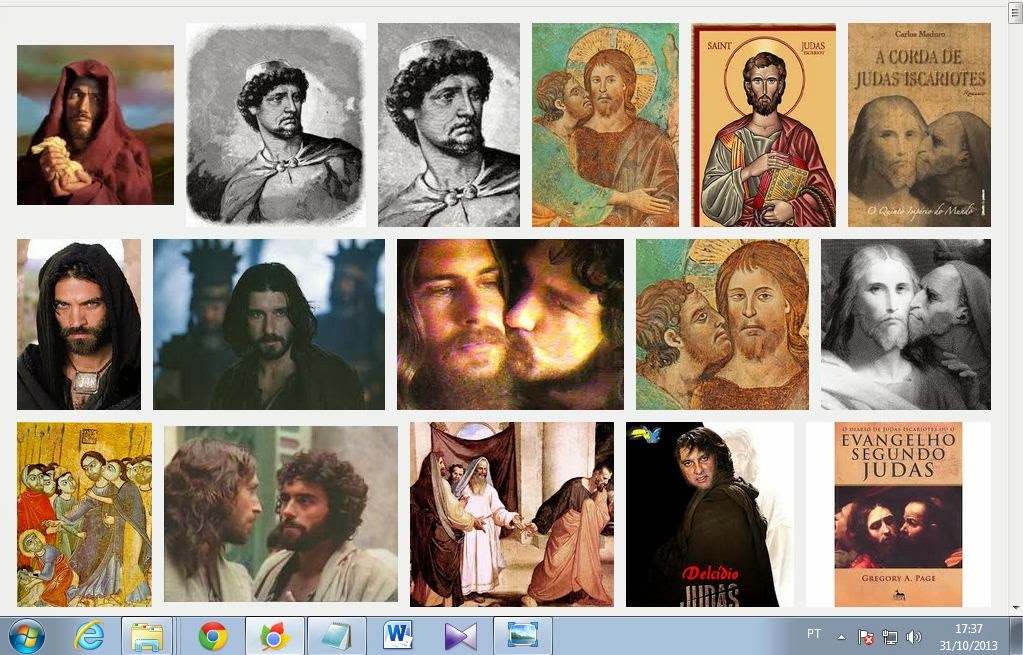Open the volume speaker icon in tray
1023x655 pixels.
(x=913, y=637)
